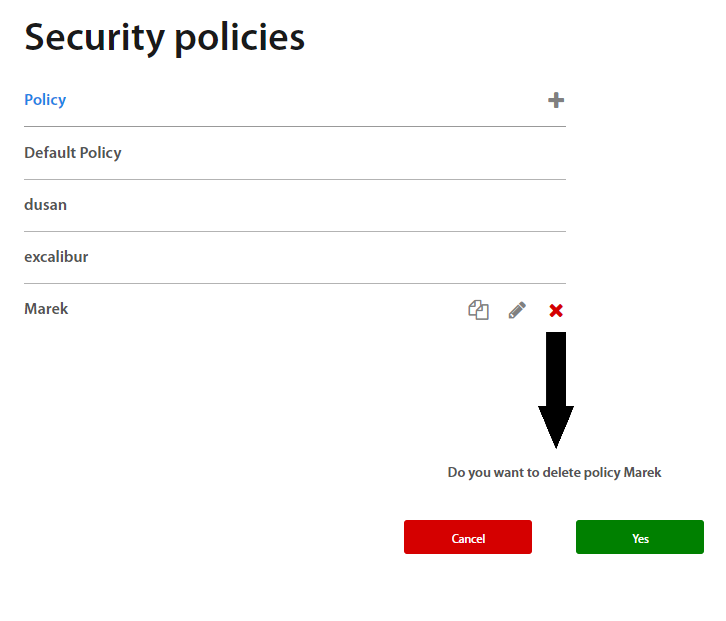The image size is (726, 621).
Task: Click the word Marek in the confirmation message
Action: pyautogui.click(x=642, y=472)
